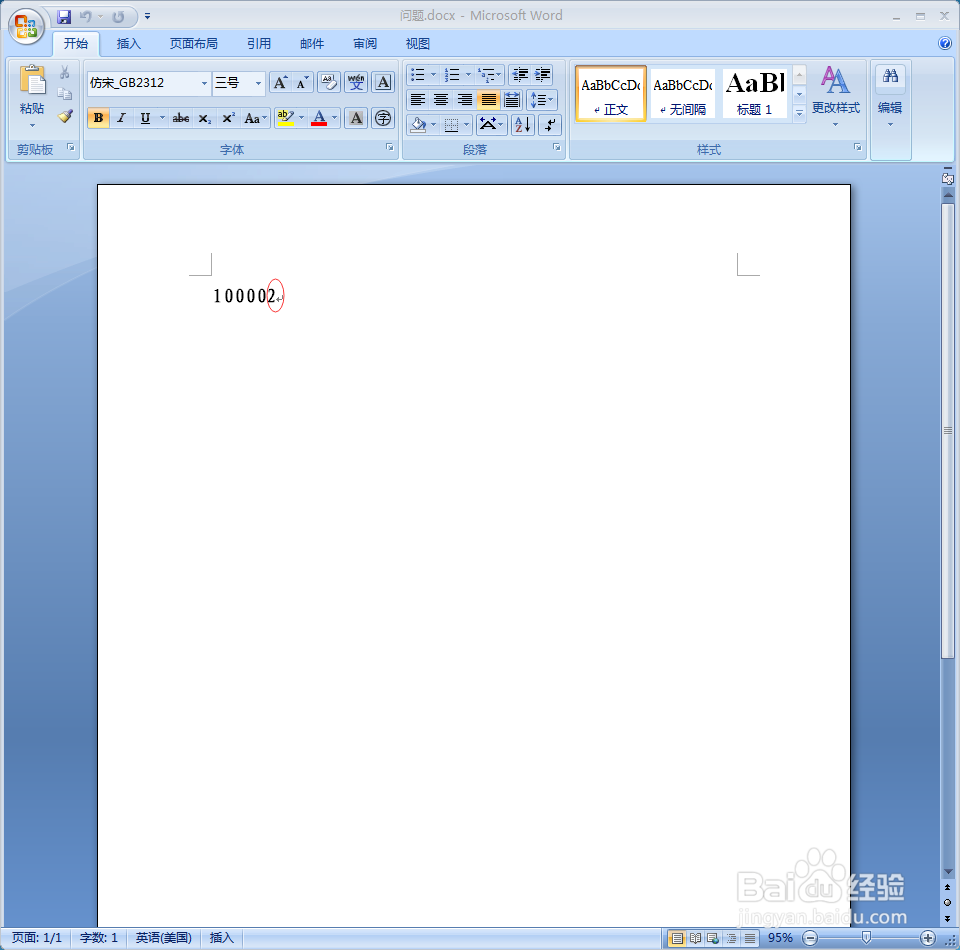Screen dimensions: 960x950
Task: Sort the text A to Z
Action: coord(523,125)
